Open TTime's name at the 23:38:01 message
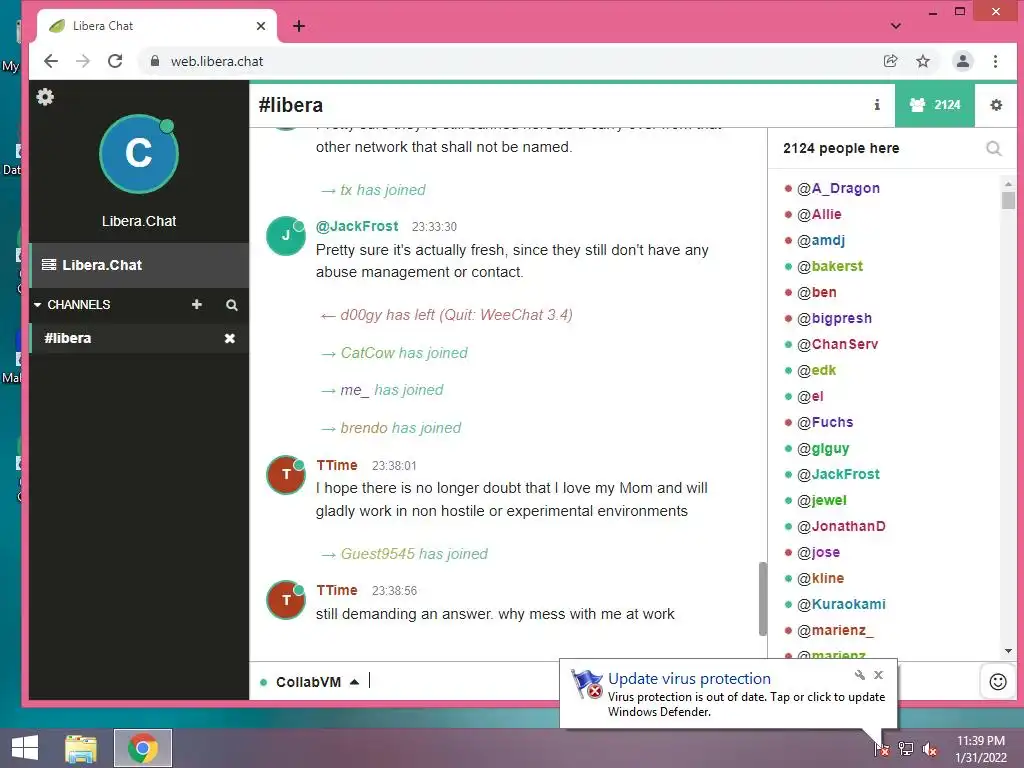 (x=337, y=465)
